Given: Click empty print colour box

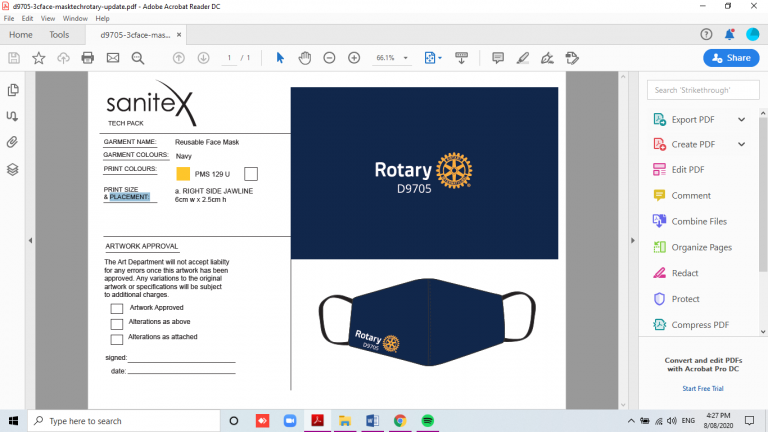Looking at the screenshot, I should [251, 174].
